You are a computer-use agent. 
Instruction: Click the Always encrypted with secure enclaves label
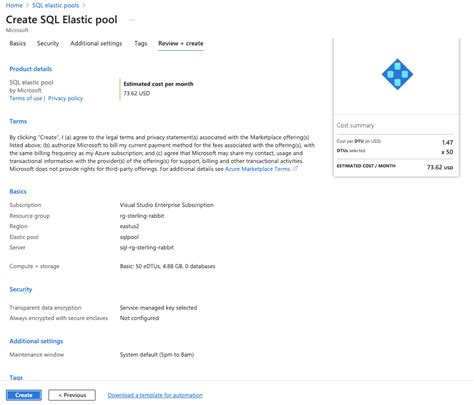pyautogui.click(x=59, y=318)
